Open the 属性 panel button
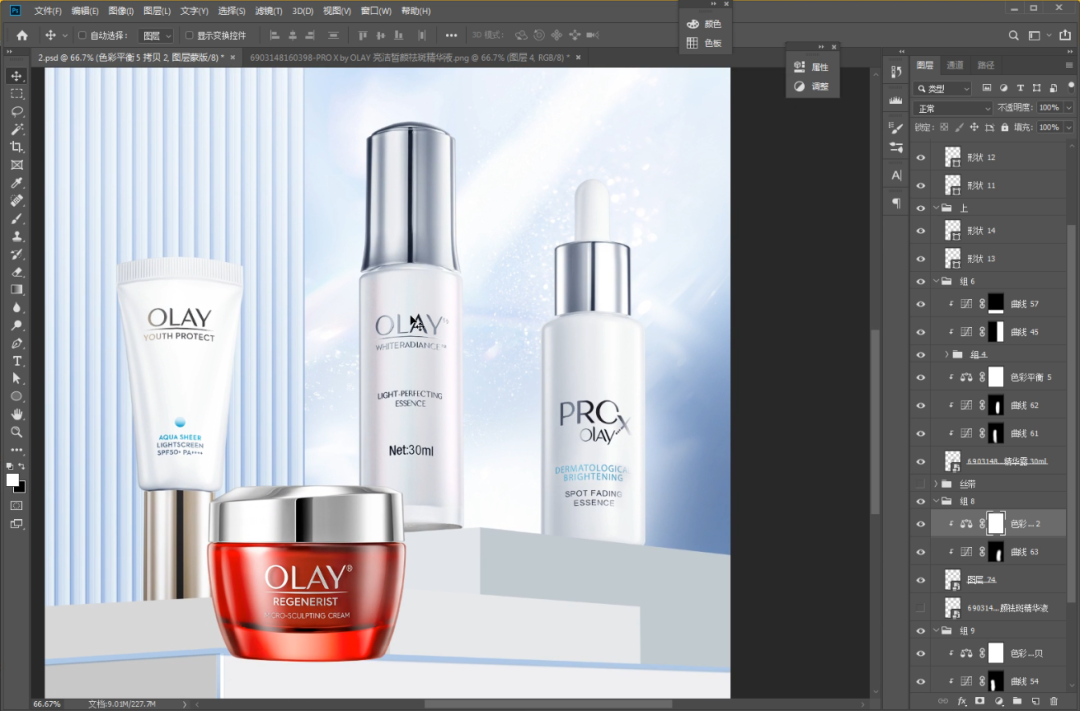This screenshot has height=711, width=1080. pos(812,67)
